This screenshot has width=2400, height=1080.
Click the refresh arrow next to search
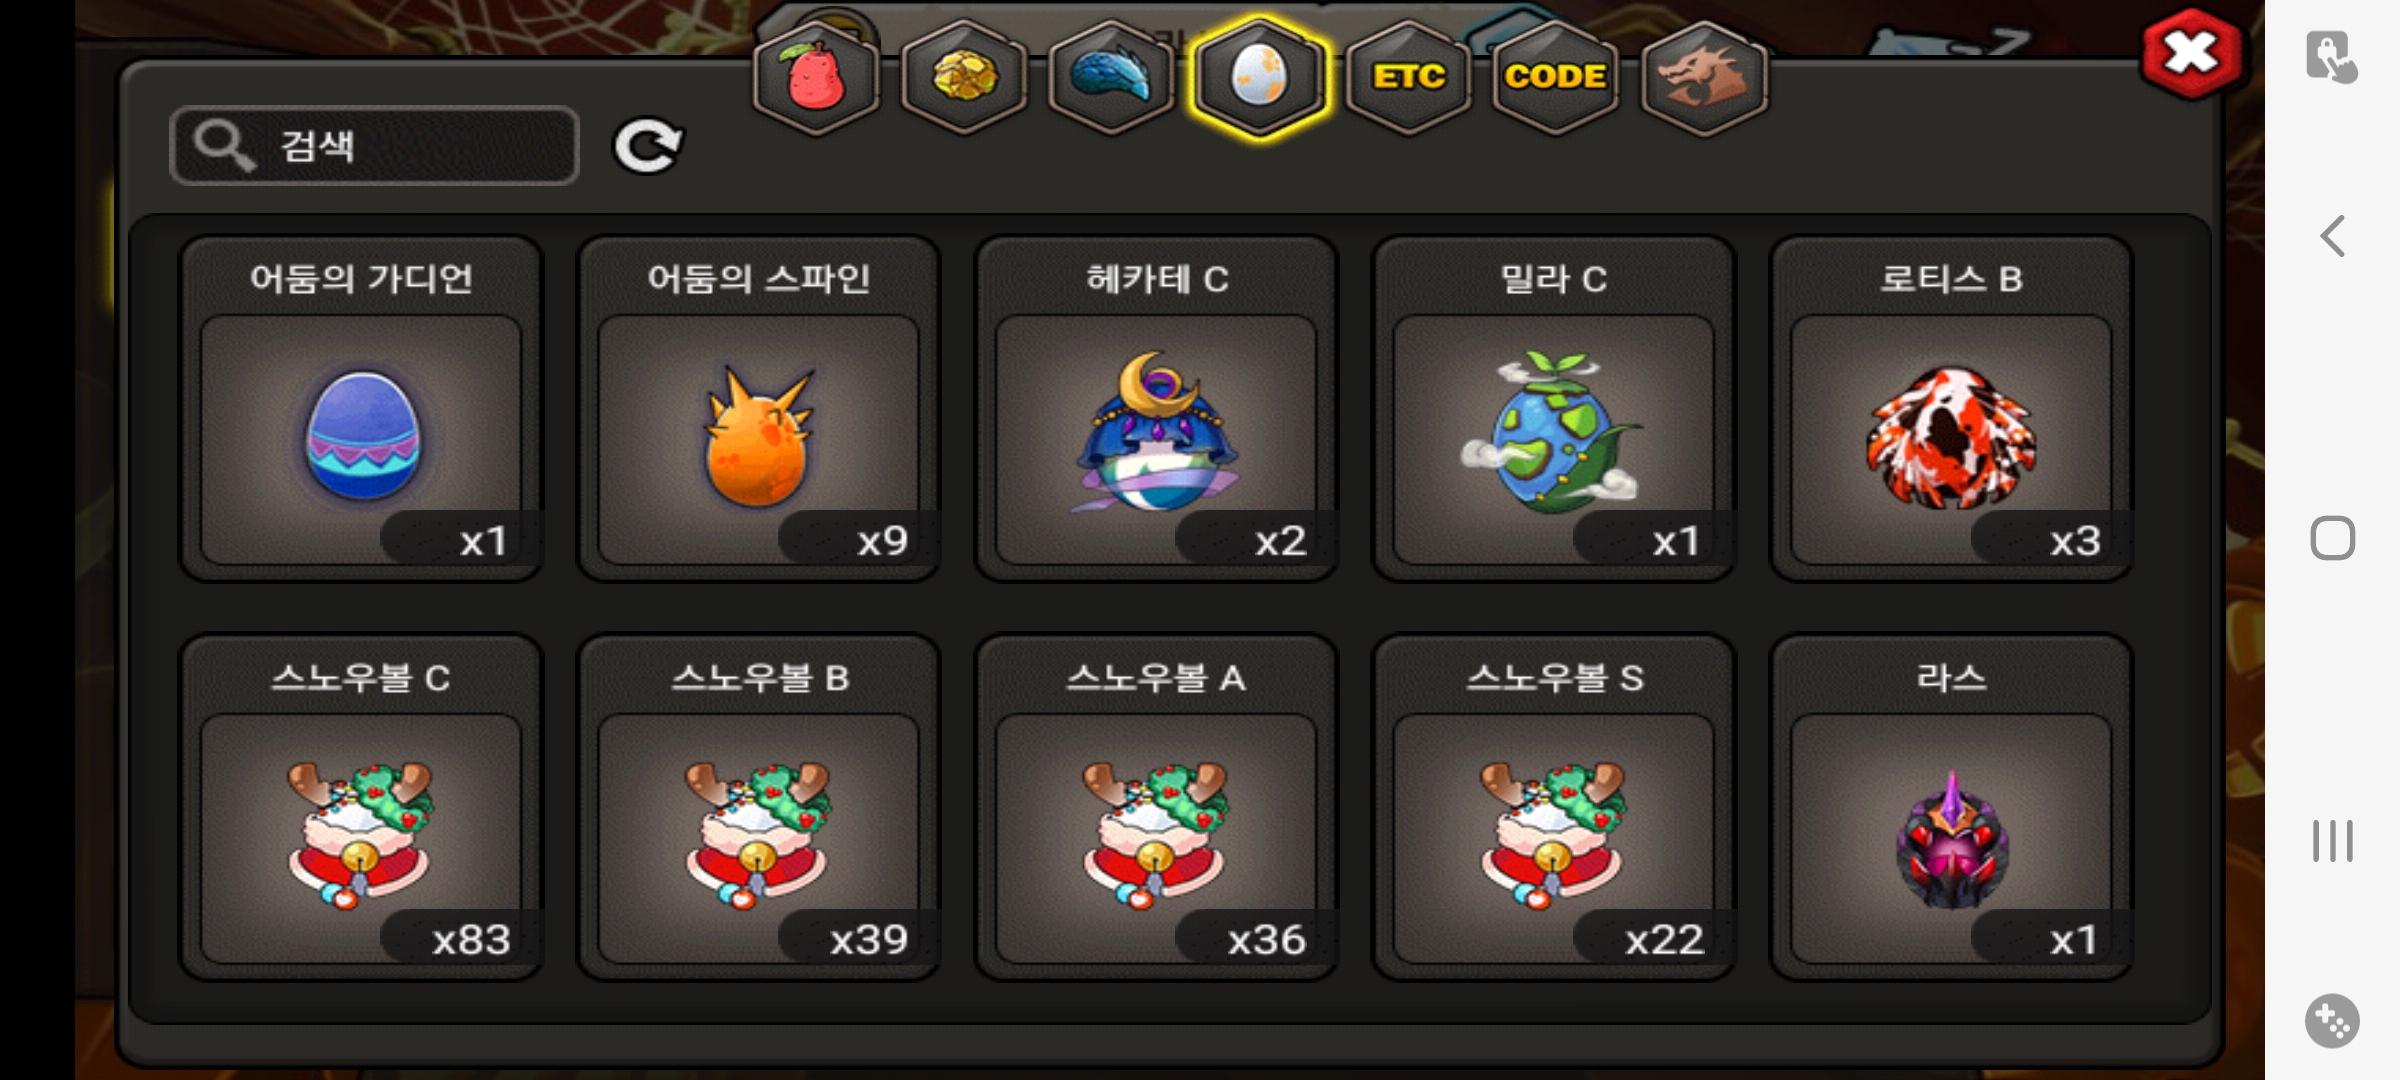pos(648,146)
